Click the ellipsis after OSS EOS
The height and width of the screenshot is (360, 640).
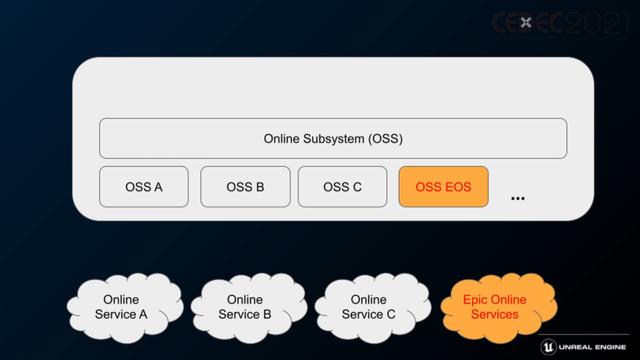518,198
